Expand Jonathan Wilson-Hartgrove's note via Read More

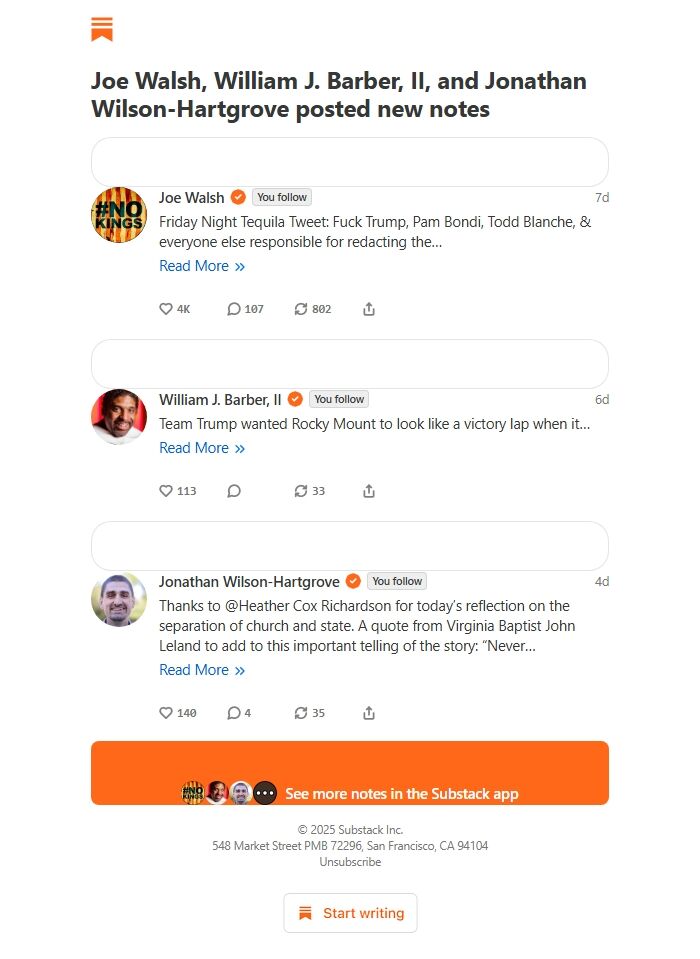201,670
